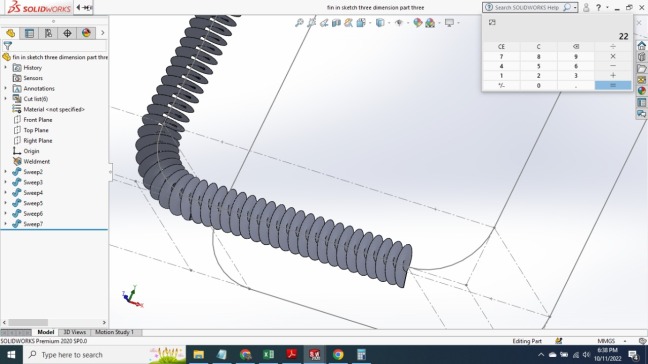Image resolution: width=648 pixels, height=364 pixels.
Task: Expand the Display Style dropdown arrow
Action: coord(388,23)
